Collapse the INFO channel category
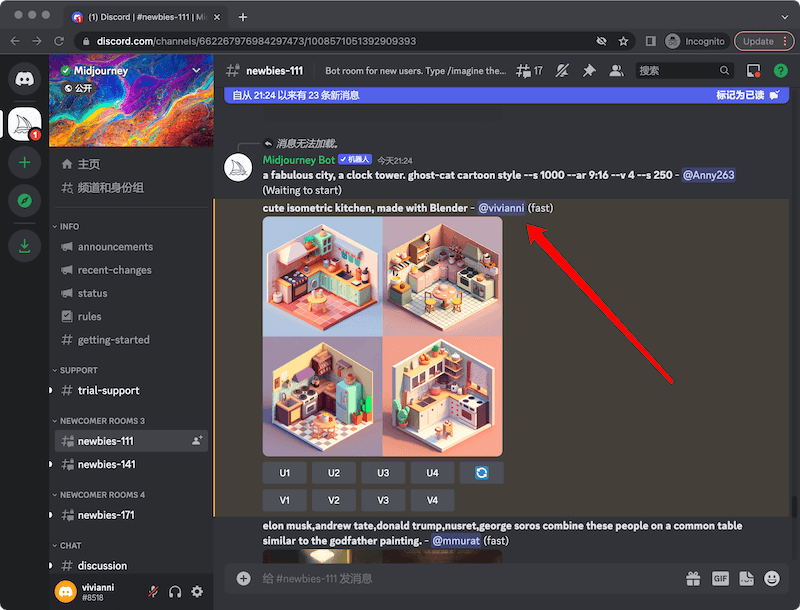This screenshot has width=800, height=610. click(x=69, y=227)
